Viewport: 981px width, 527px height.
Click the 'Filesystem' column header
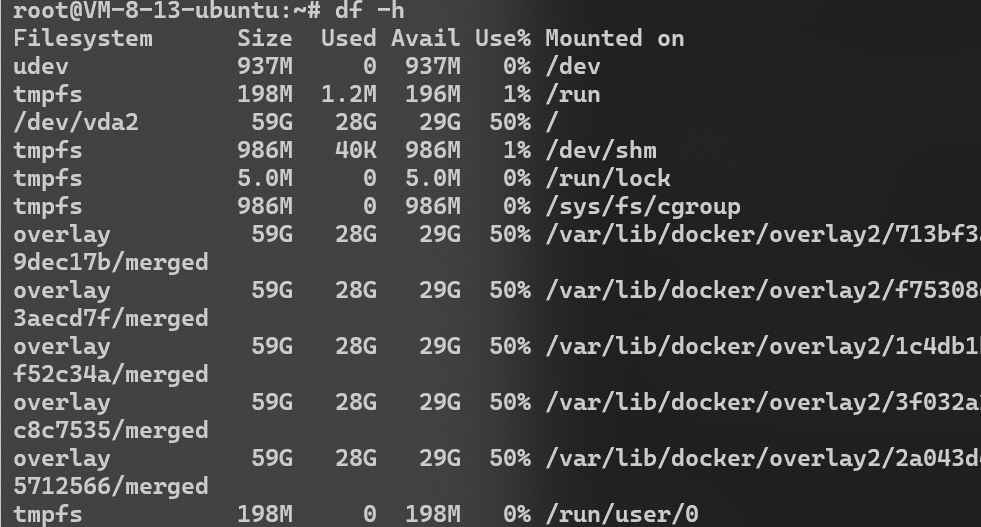[83, 39]
